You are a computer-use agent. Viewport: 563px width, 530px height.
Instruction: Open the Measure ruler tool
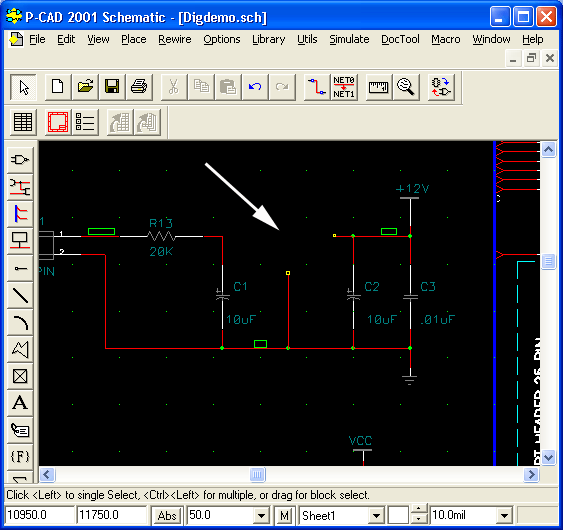point(378,87)
